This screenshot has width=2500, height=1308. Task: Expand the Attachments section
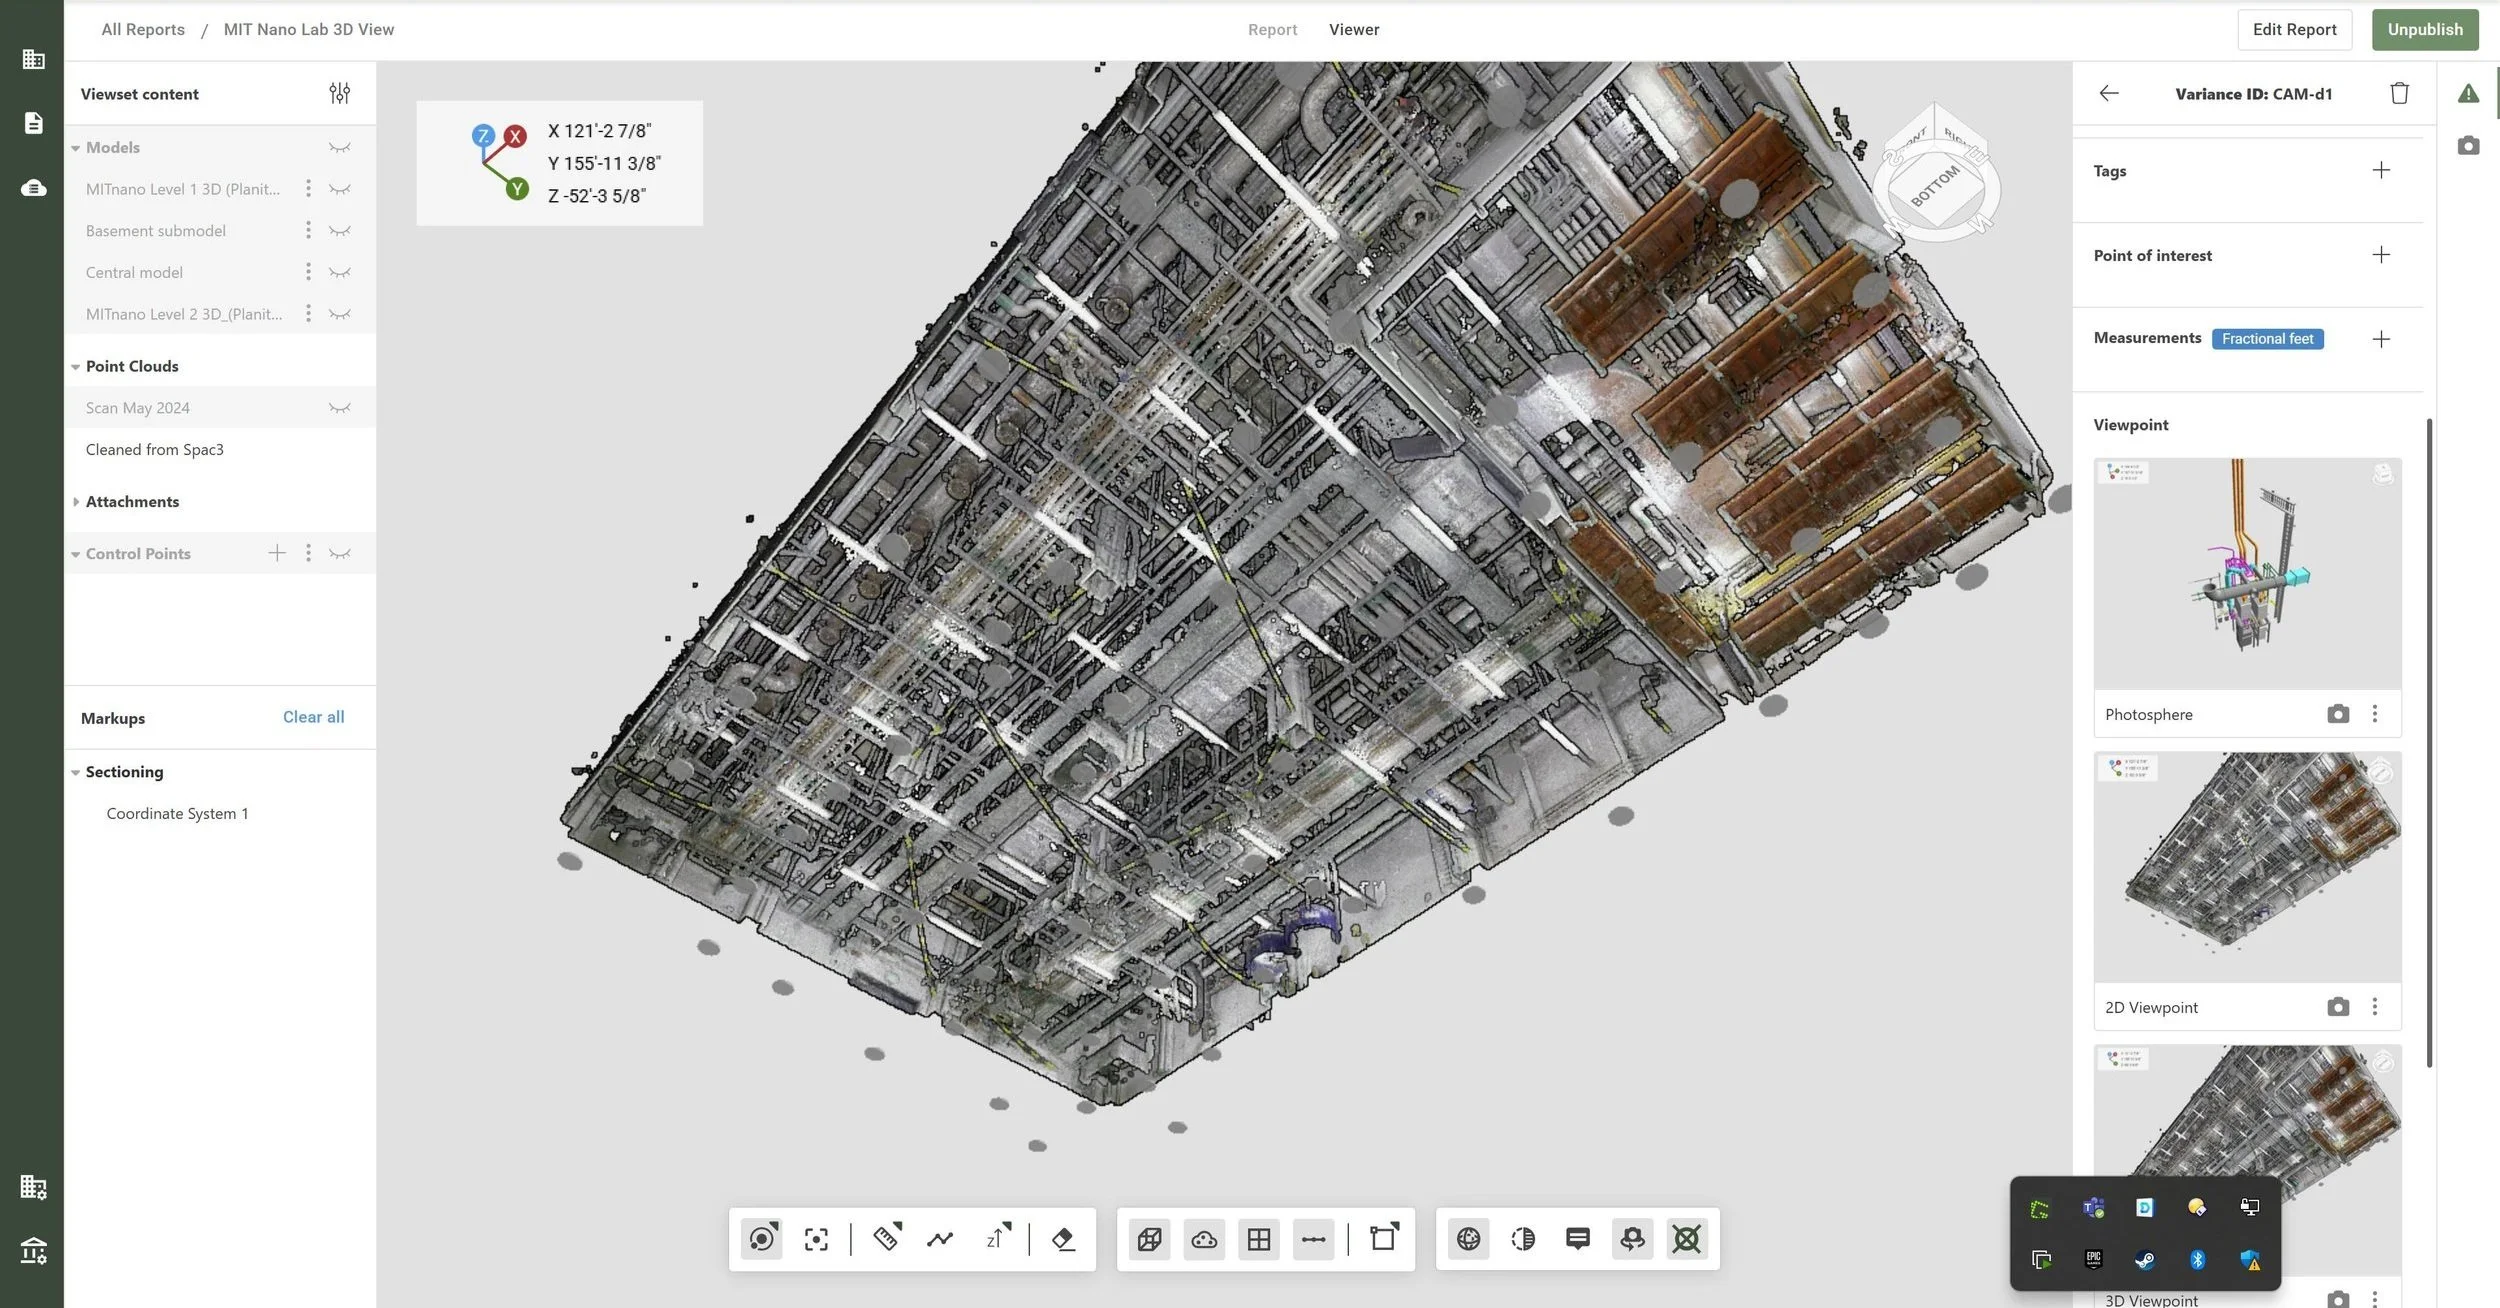click(76, 502)
